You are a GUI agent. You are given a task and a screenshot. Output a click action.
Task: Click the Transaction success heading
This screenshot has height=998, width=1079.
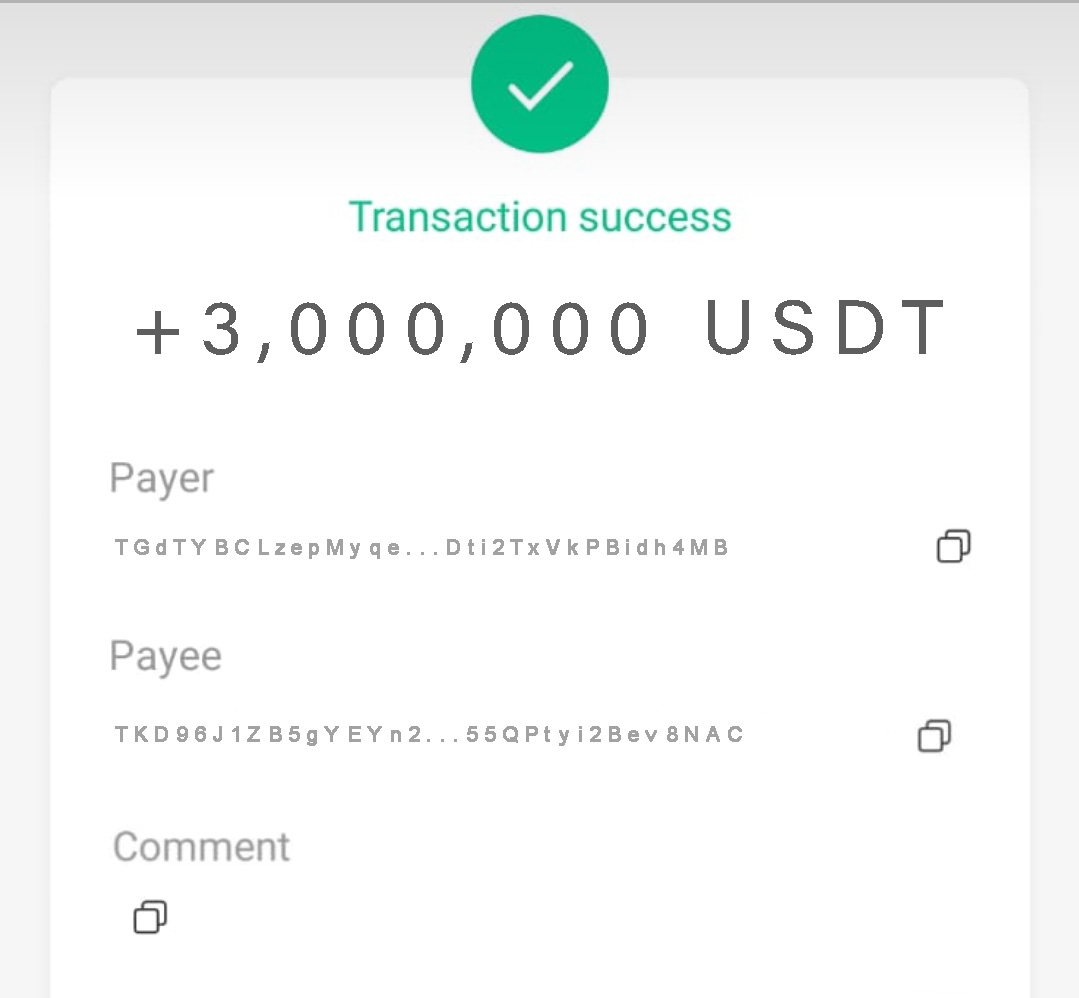(540, 217)
